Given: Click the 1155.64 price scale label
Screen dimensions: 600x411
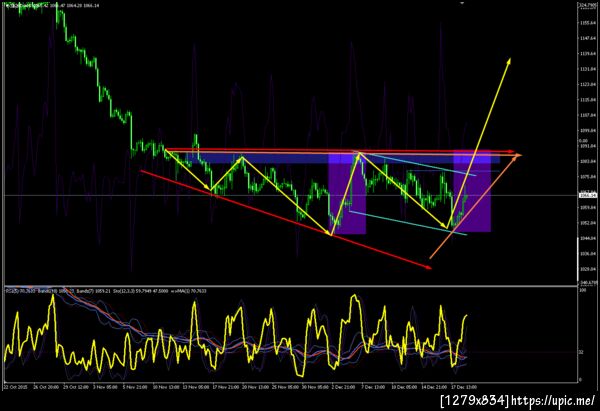Looking at the screenshot, I should tap(588, 23).
